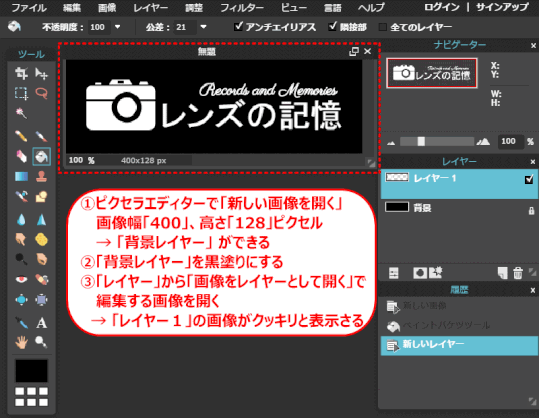This screenshot has width=539, height=418.
Task: Toggle visibility checkbox of レイヤー 1
Action: [x=529, y=179]
